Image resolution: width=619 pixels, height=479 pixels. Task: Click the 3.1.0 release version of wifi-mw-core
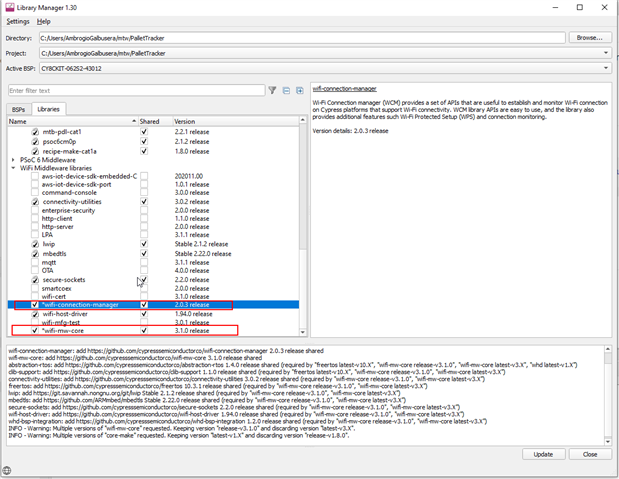click(x=192, y=331)
